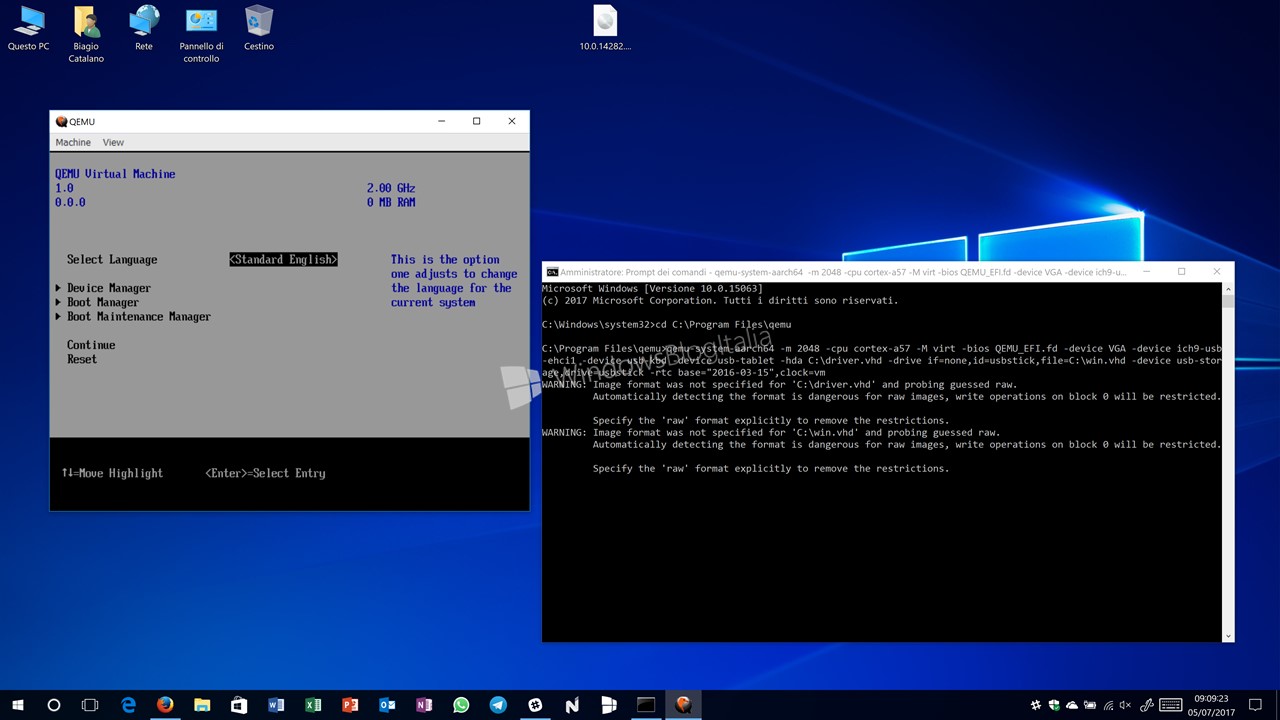Click the QEMU window title bar icon
The width and height of the screenshot is (1280, 720).
tap(62, 121)
